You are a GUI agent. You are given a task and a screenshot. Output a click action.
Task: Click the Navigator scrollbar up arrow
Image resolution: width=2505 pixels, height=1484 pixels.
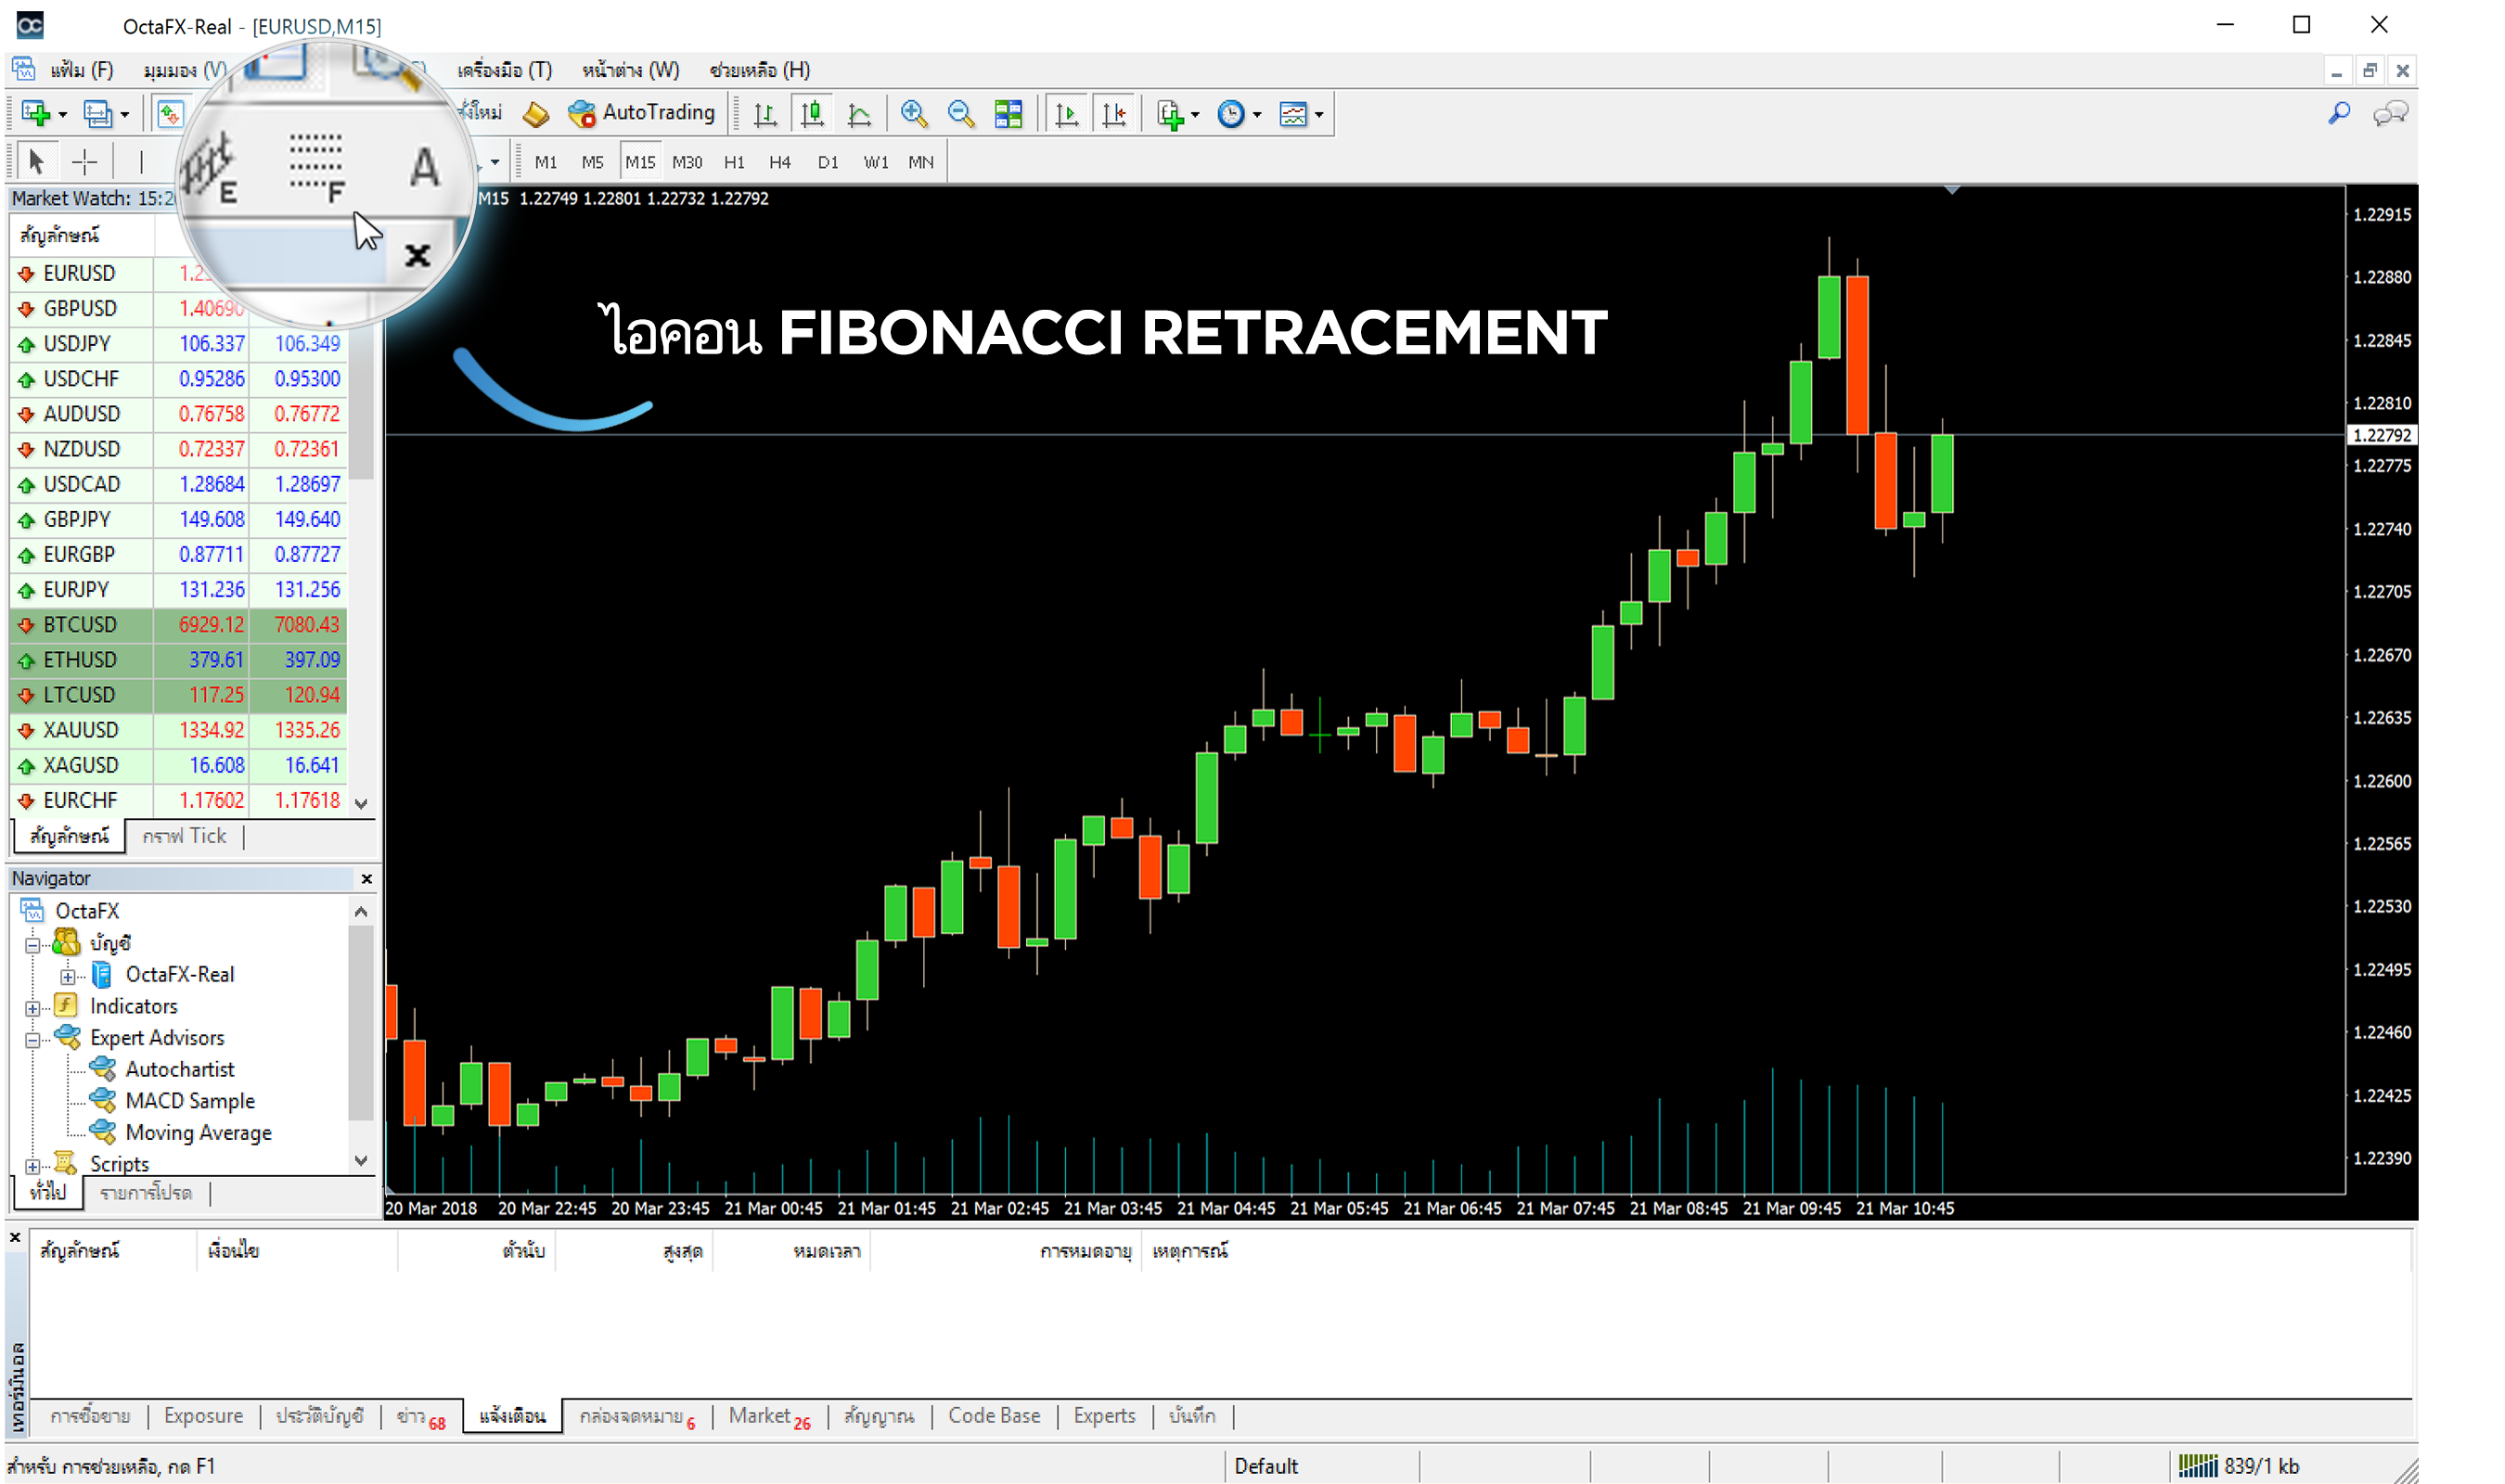(x=361, y=912)
